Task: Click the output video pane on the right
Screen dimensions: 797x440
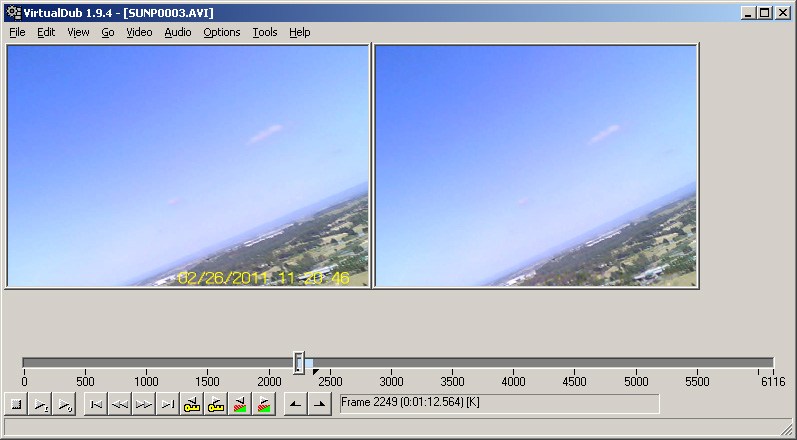Action: pos(536,166)
